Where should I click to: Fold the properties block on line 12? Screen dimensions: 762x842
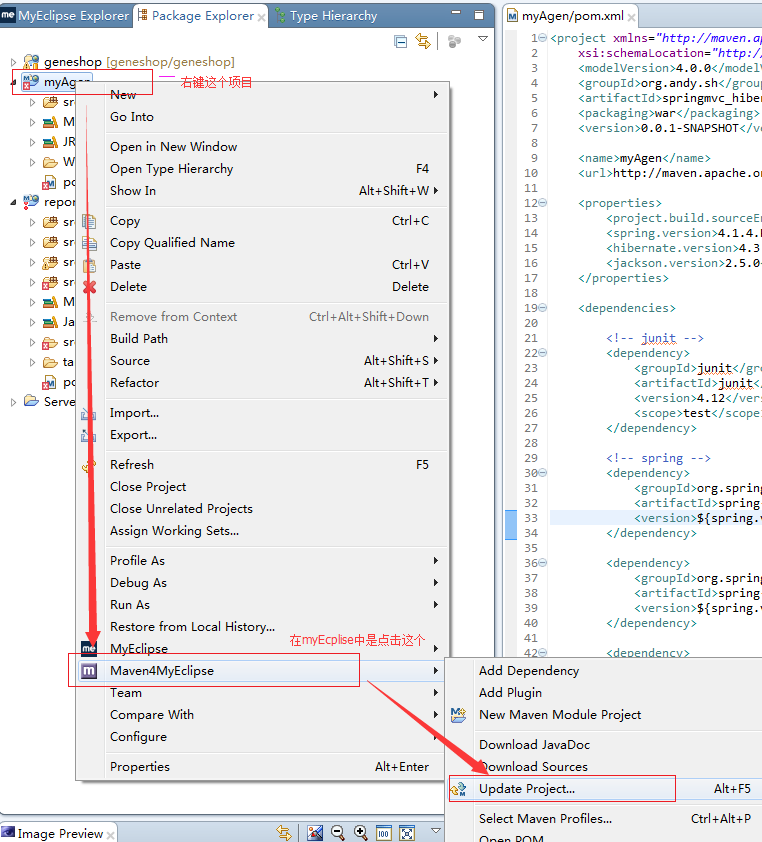coord(542,202)
